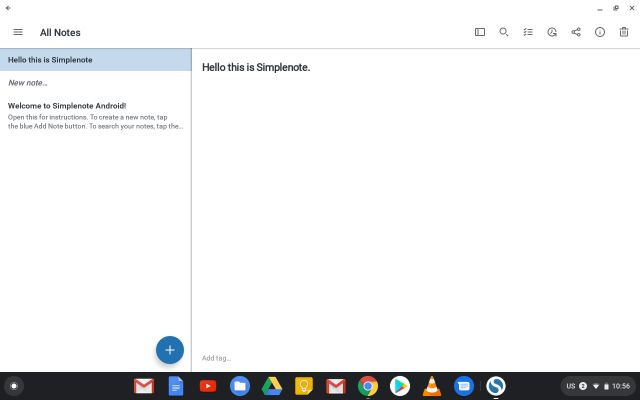Screen dimensions: 640x400
Task: Tap the blue add note plus button
Action: 170,350
